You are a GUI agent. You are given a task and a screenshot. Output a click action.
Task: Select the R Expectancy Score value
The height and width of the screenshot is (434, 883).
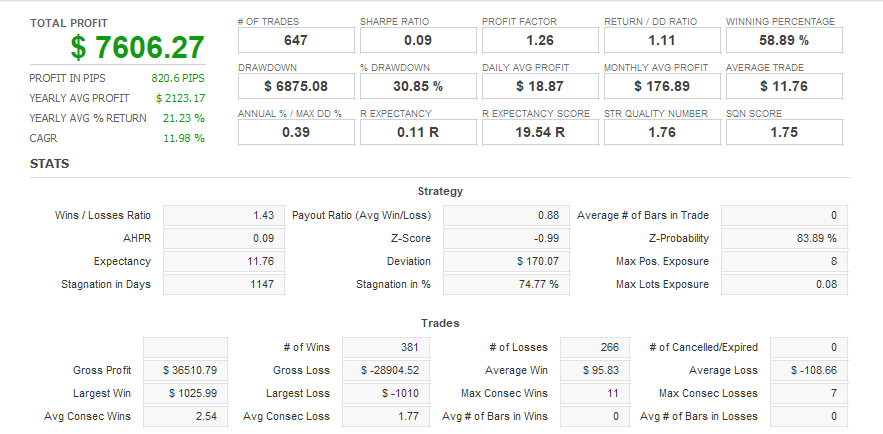click(x=540, y=132)
